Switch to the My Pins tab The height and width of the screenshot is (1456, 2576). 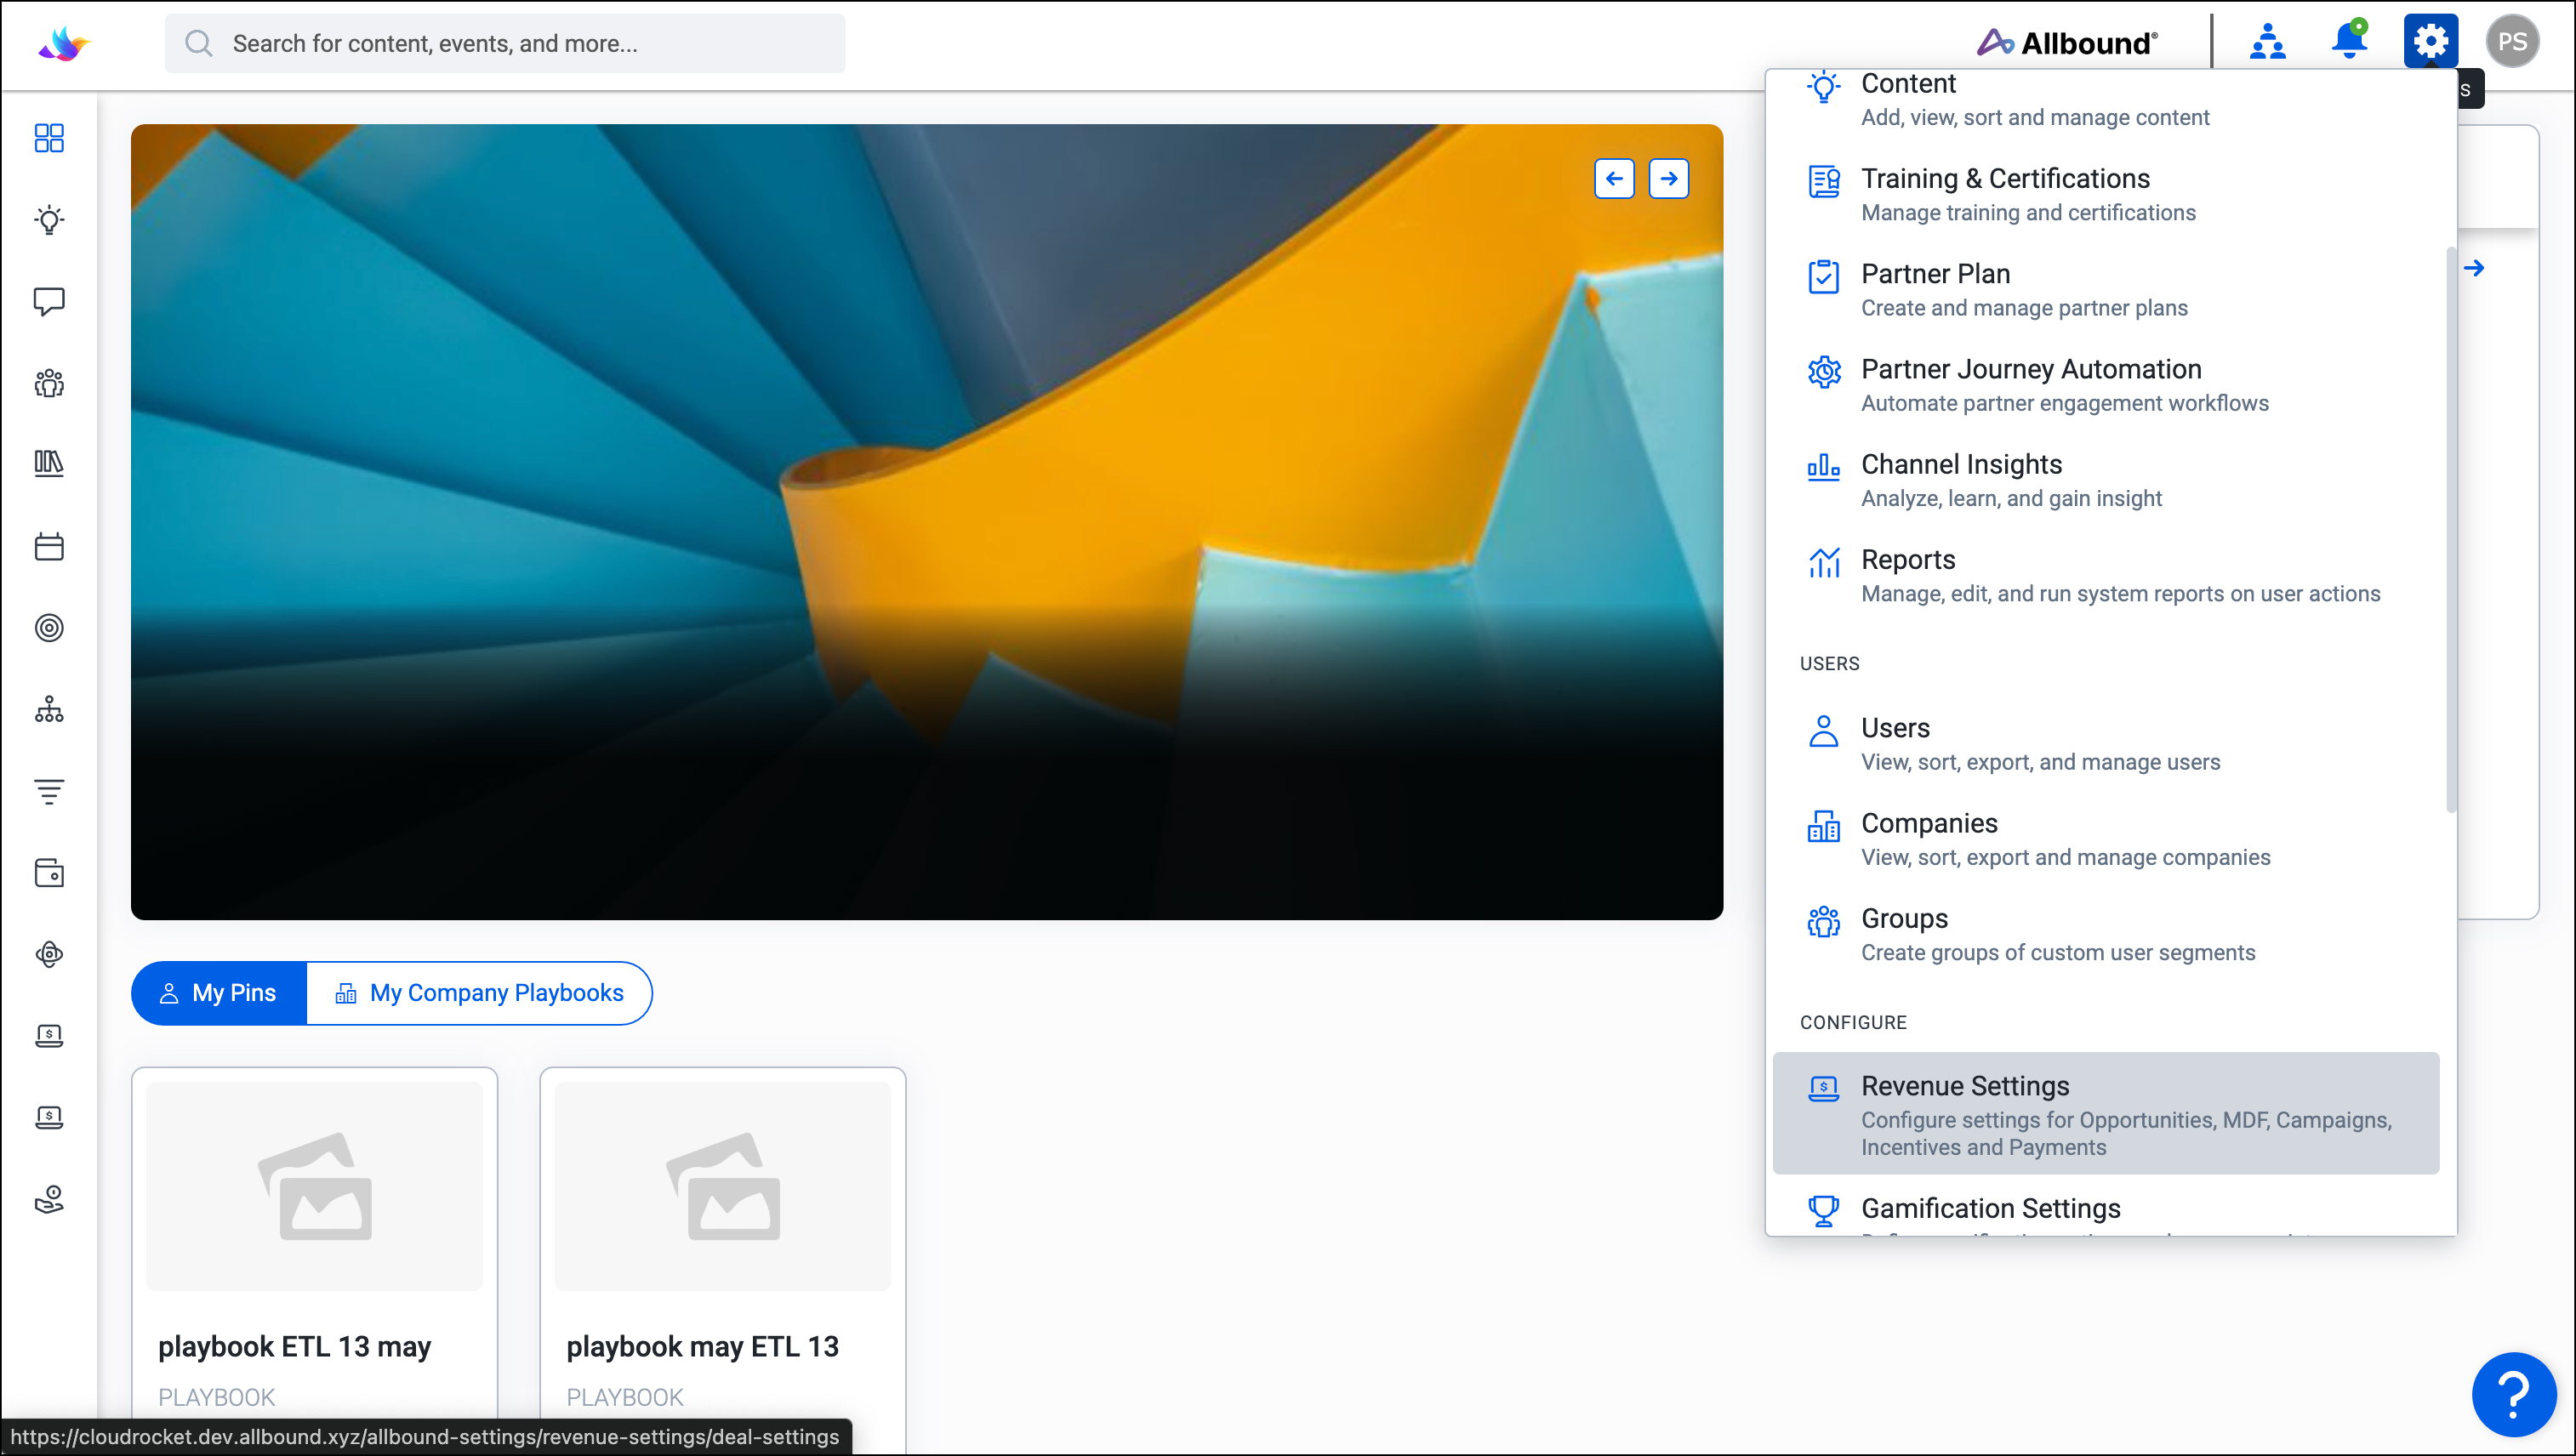click(219, 993)
